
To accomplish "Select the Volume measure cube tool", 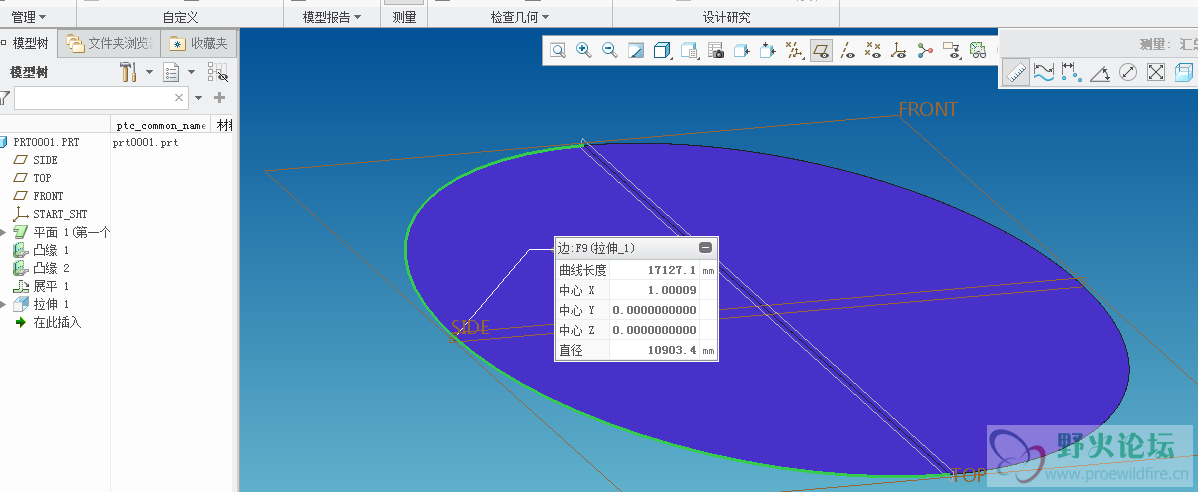I will (1183, 73).
